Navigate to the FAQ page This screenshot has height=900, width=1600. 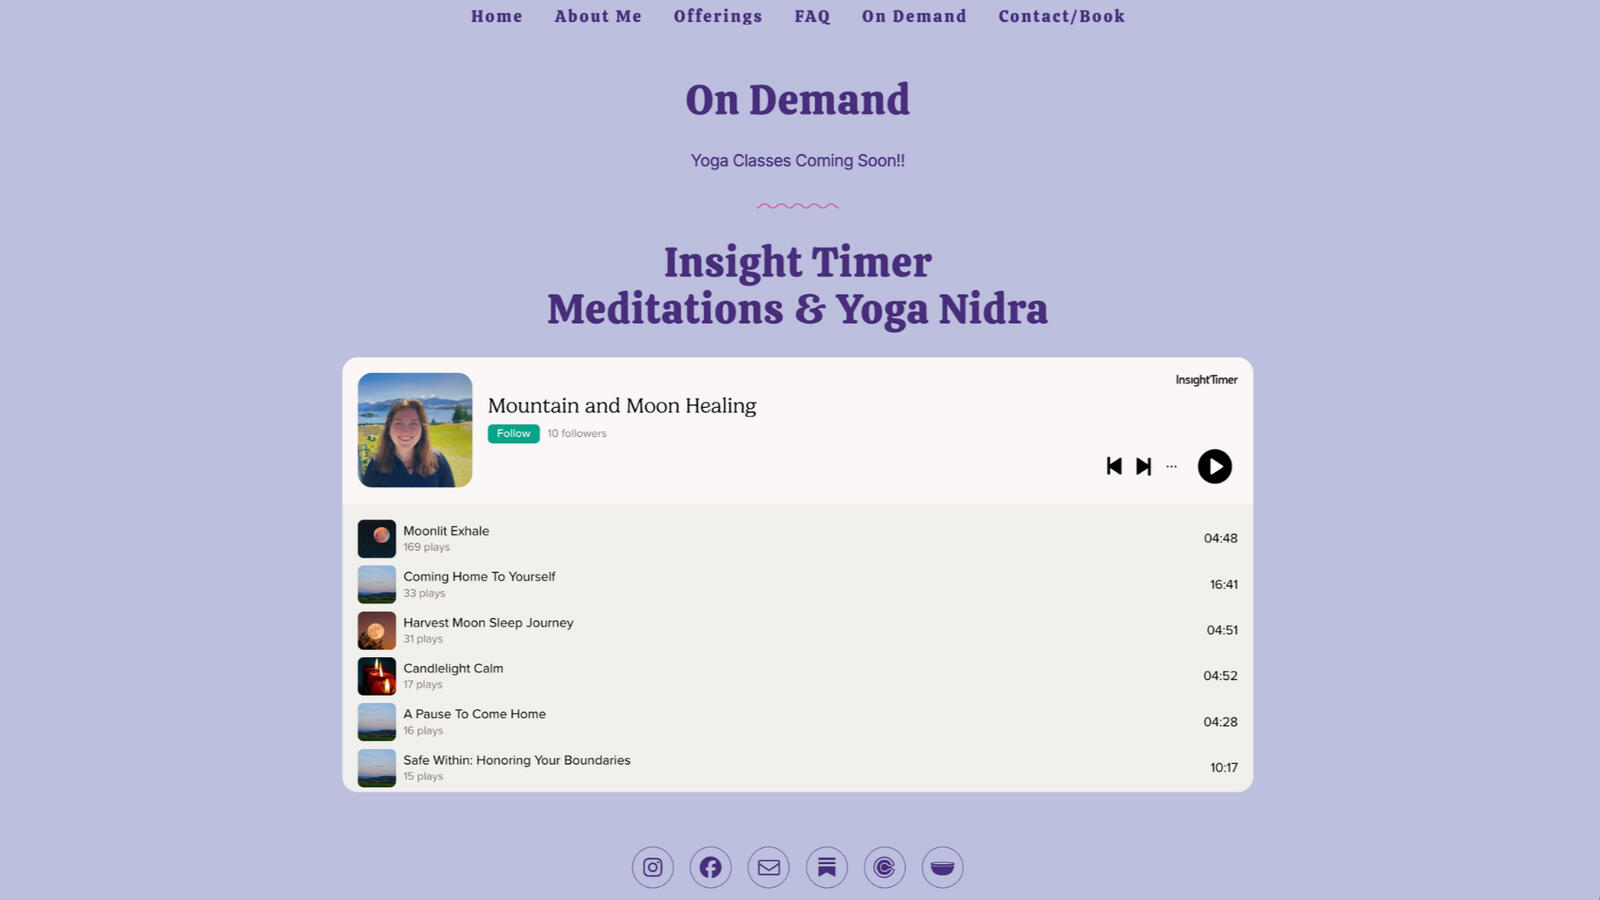[812, 16]
